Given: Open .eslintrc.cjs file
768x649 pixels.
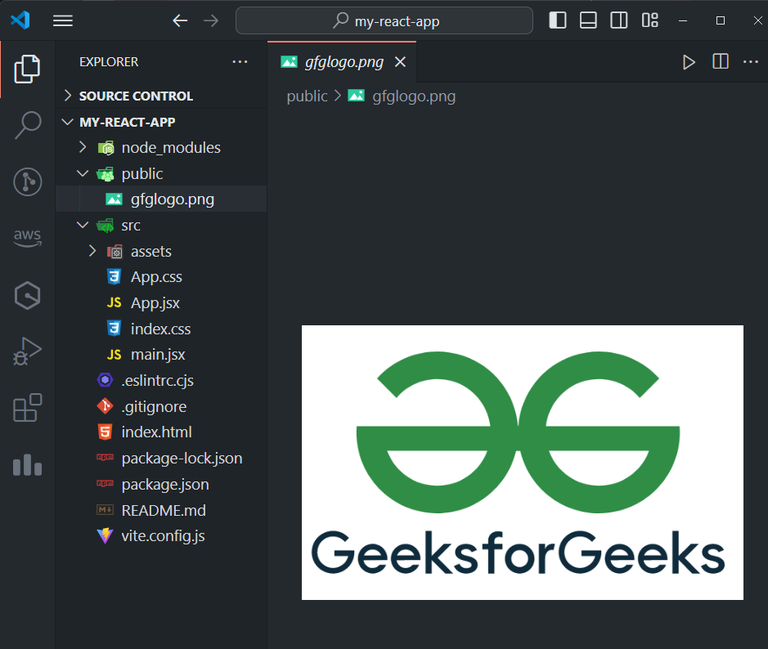Looking at the screenshot, I should tap(161, 380).
